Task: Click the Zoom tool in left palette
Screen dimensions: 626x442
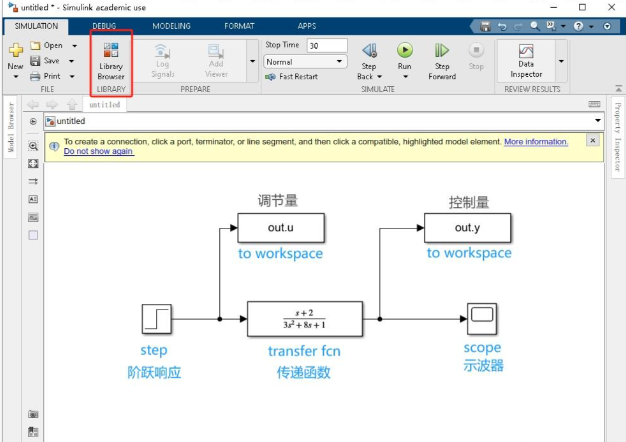Action: pyautogui.click(x=33, y=146)
